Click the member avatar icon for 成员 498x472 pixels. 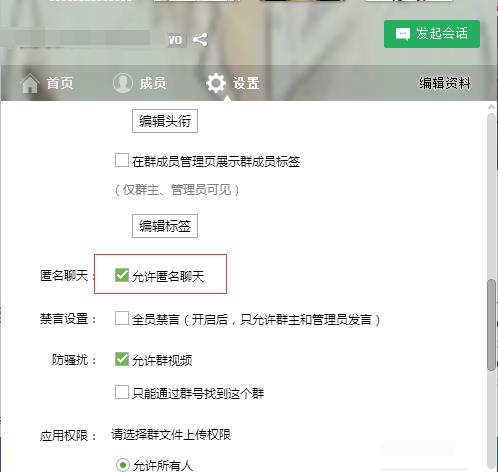coord(123,83)
